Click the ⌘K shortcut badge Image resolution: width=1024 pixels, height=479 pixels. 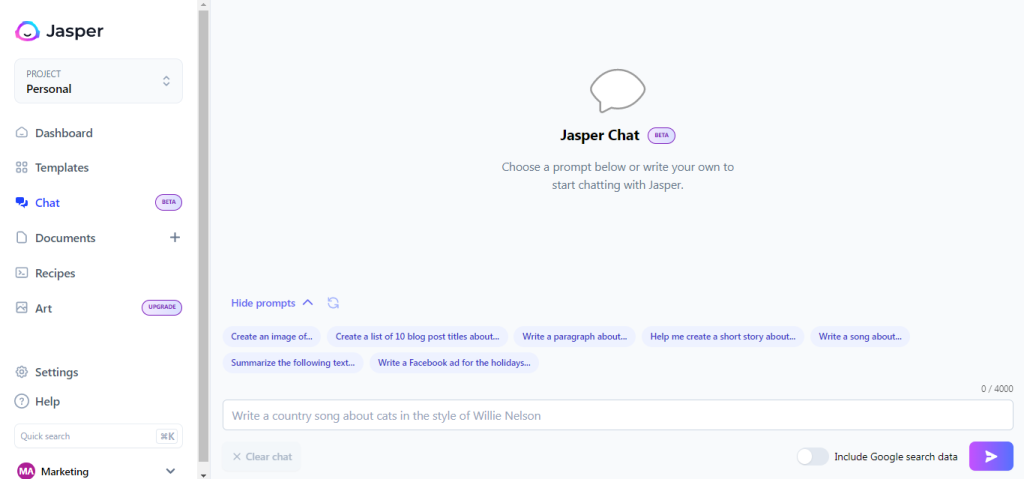click(x=167, y=437)
